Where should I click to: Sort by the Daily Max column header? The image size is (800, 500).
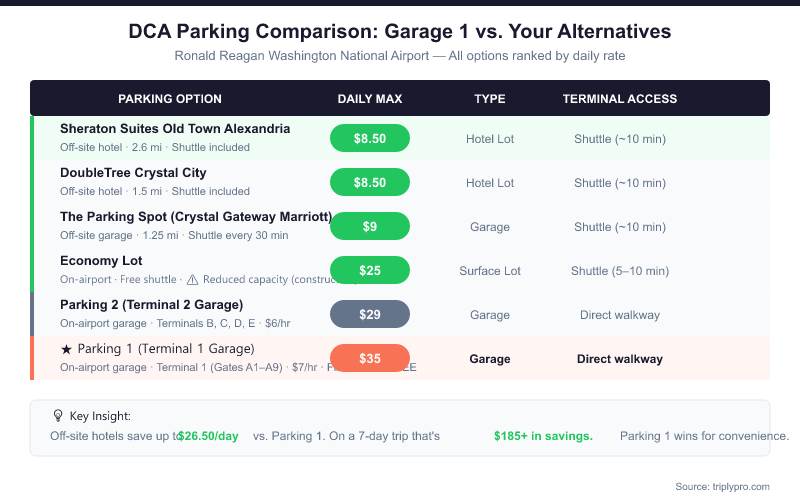[370, 99]
